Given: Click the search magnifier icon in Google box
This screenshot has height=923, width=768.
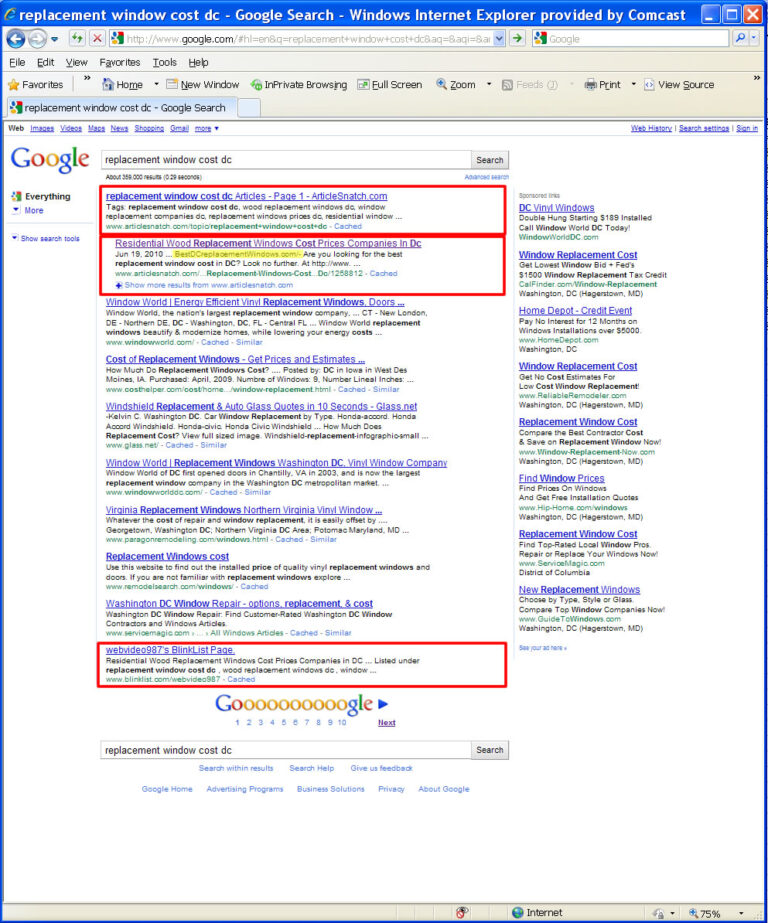Looking at the screenshot, I should click(740, 39).
